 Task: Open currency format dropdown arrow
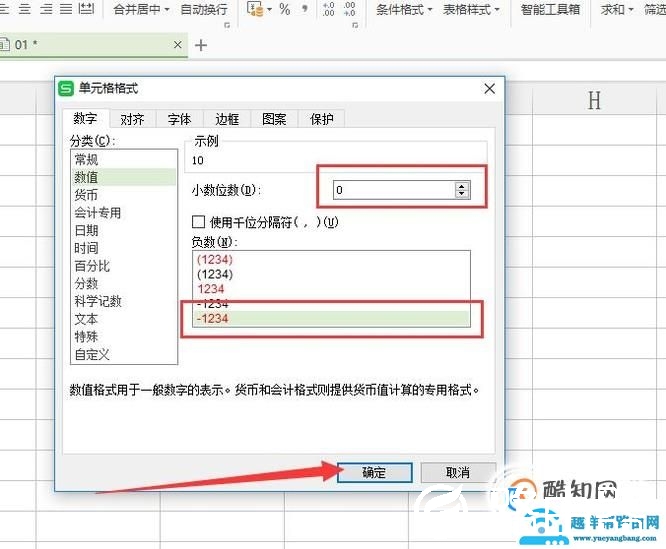point(269,9)
